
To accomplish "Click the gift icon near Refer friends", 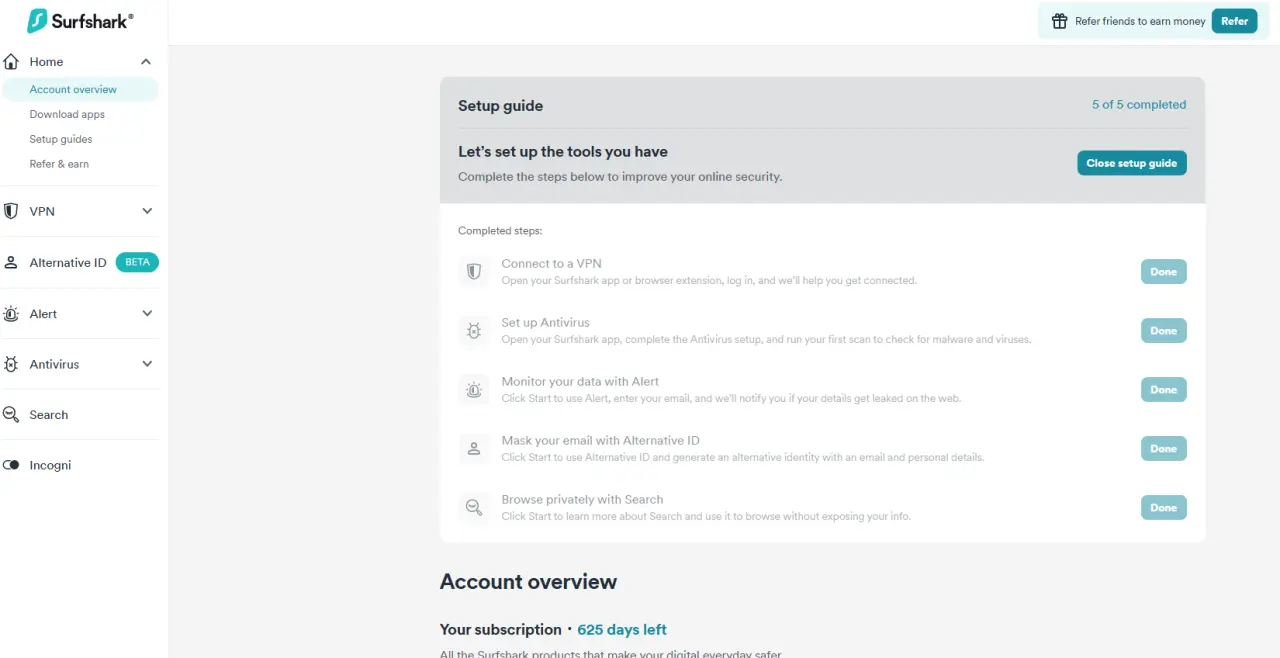I will pyautogui.click(x=1060, y=21).
